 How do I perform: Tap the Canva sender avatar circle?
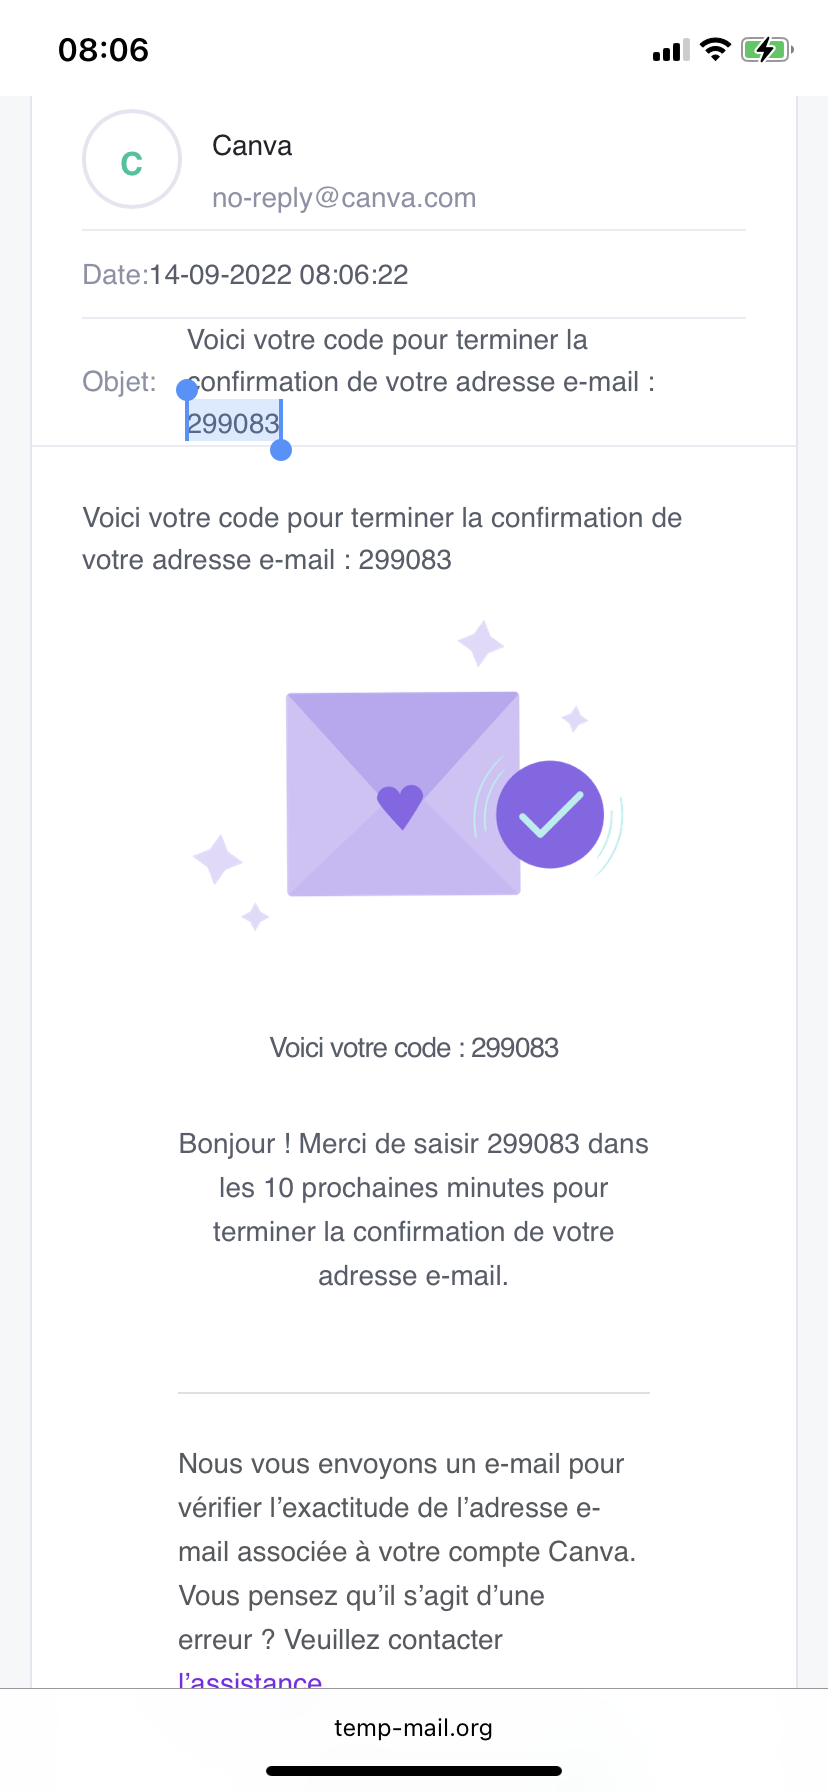tap(132, 160)
